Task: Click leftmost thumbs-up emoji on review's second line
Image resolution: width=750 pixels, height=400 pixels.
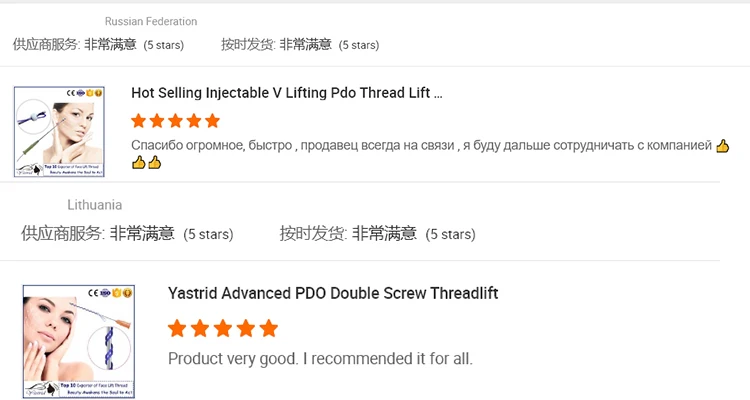Action: 138,162
